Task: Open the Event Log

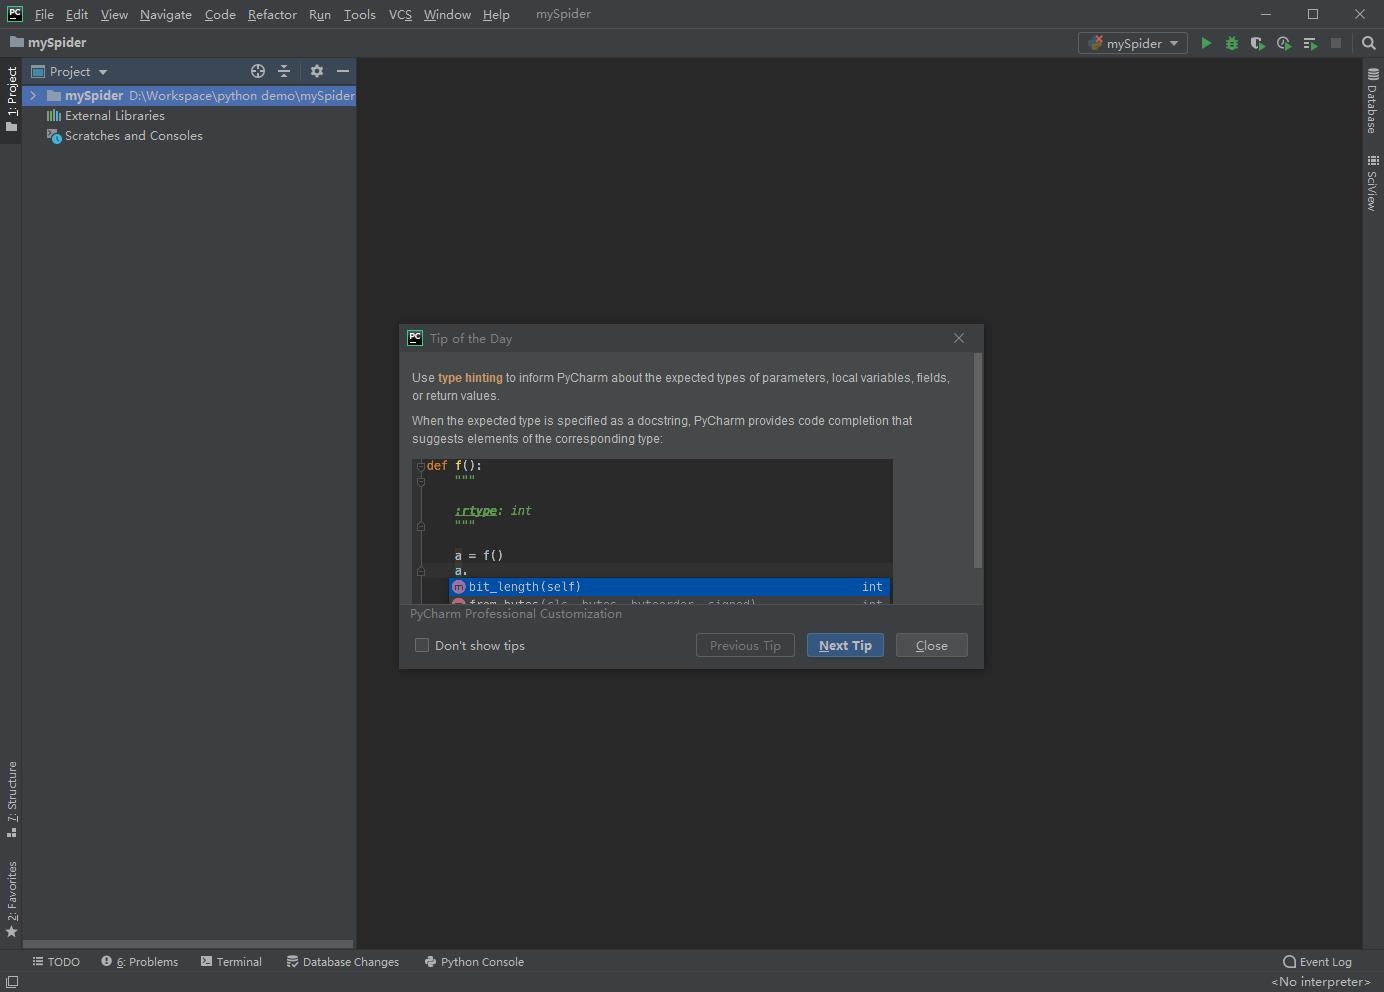Action: 1317,962
